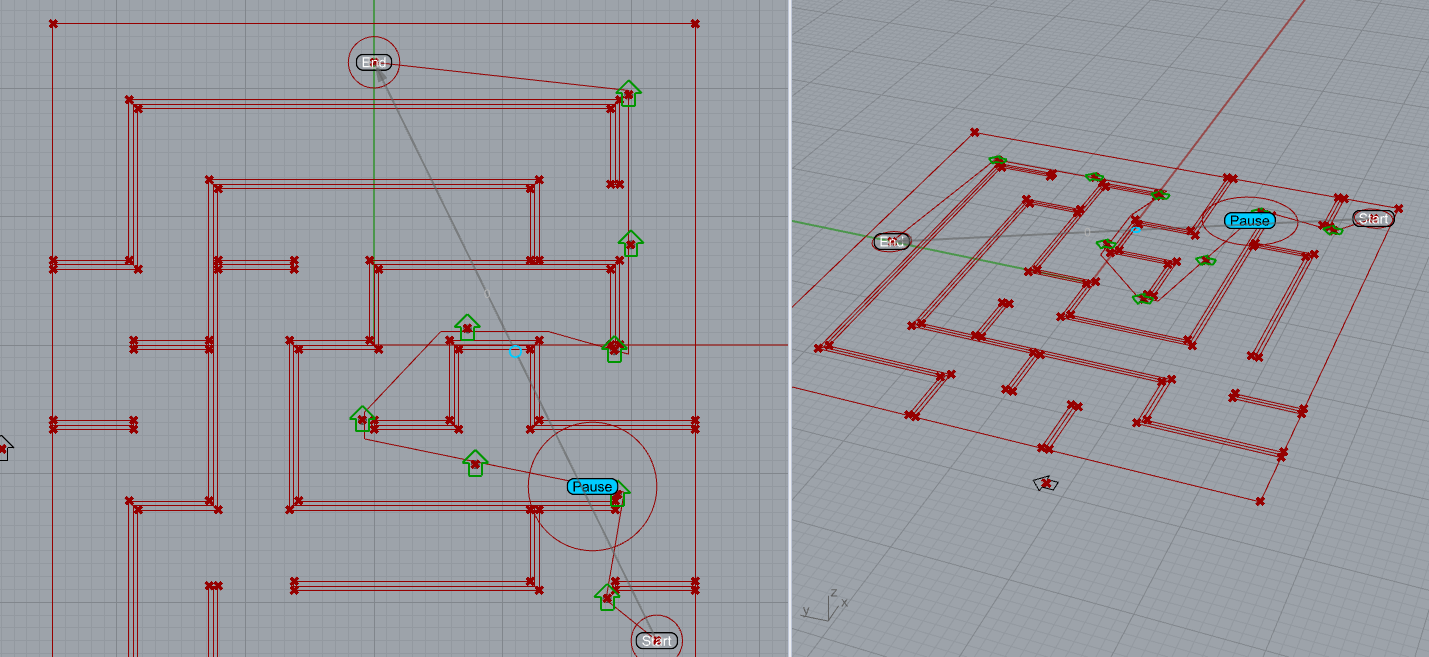Click the Pause tag in the perspective viewport
Screen dimensions: 1429x657
click(1249, 220)
